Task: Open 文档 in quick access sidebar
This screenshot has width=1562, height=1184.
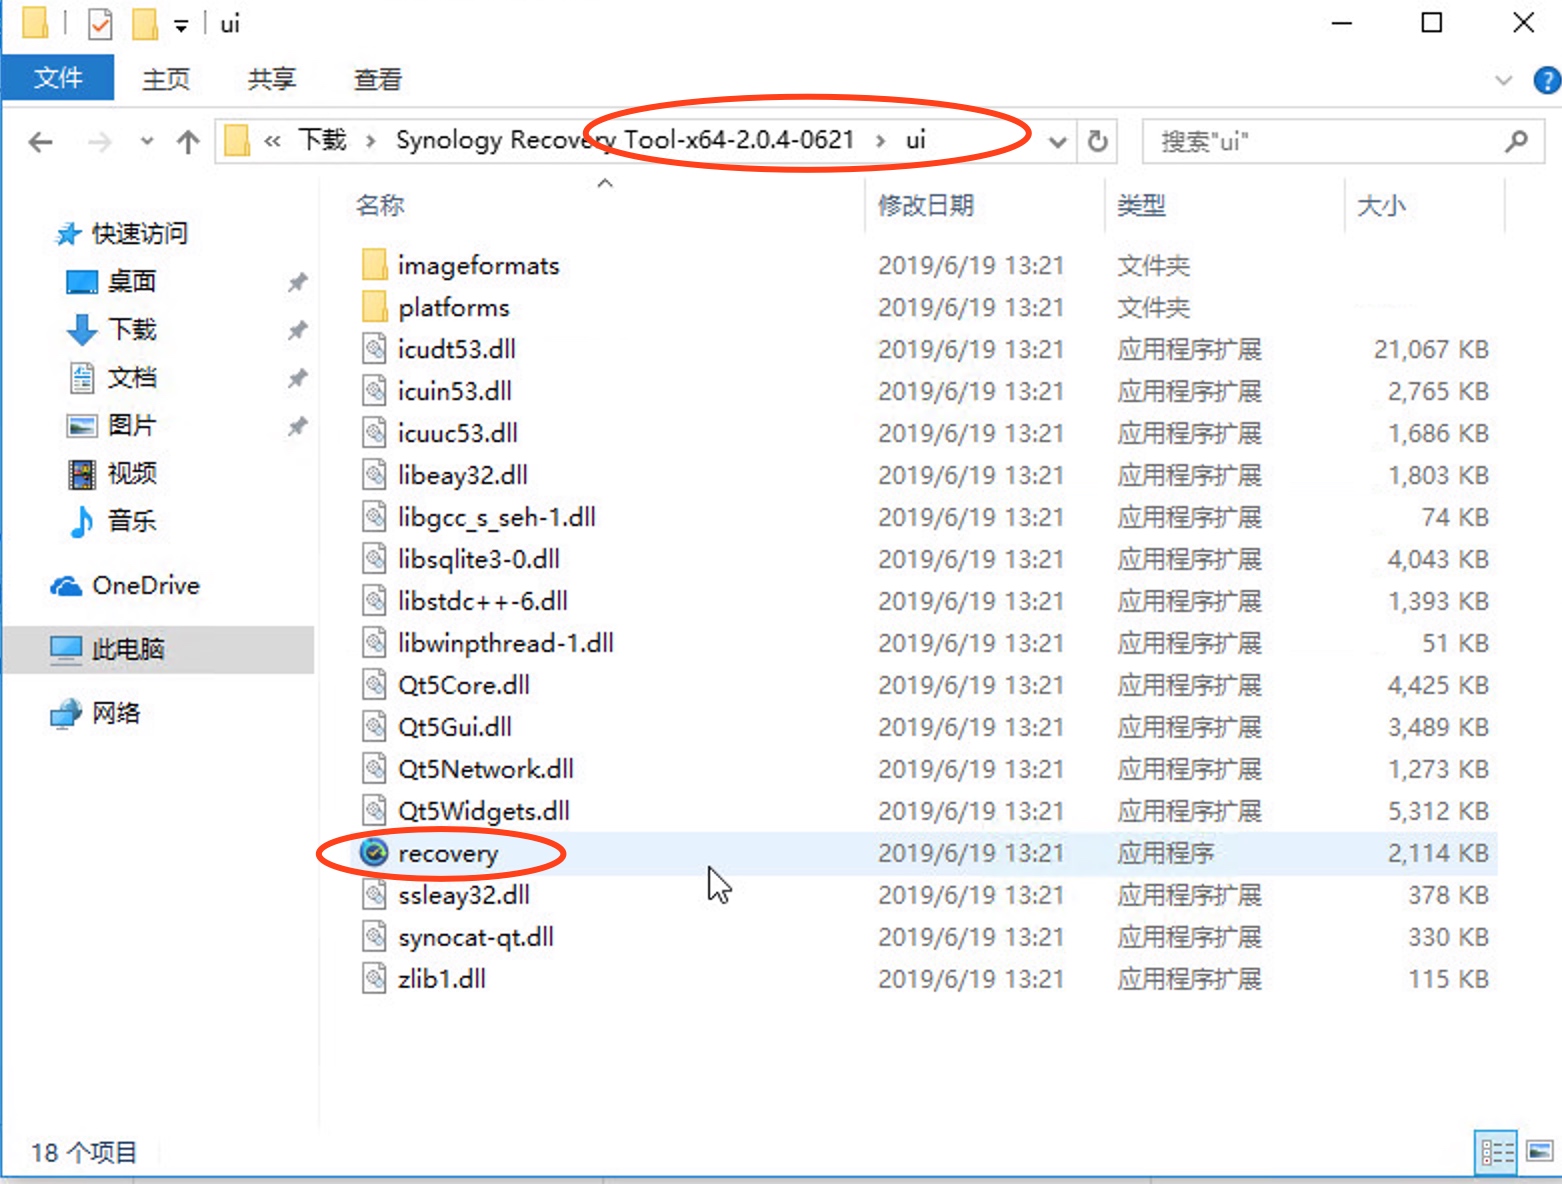Action: point(132,378)
